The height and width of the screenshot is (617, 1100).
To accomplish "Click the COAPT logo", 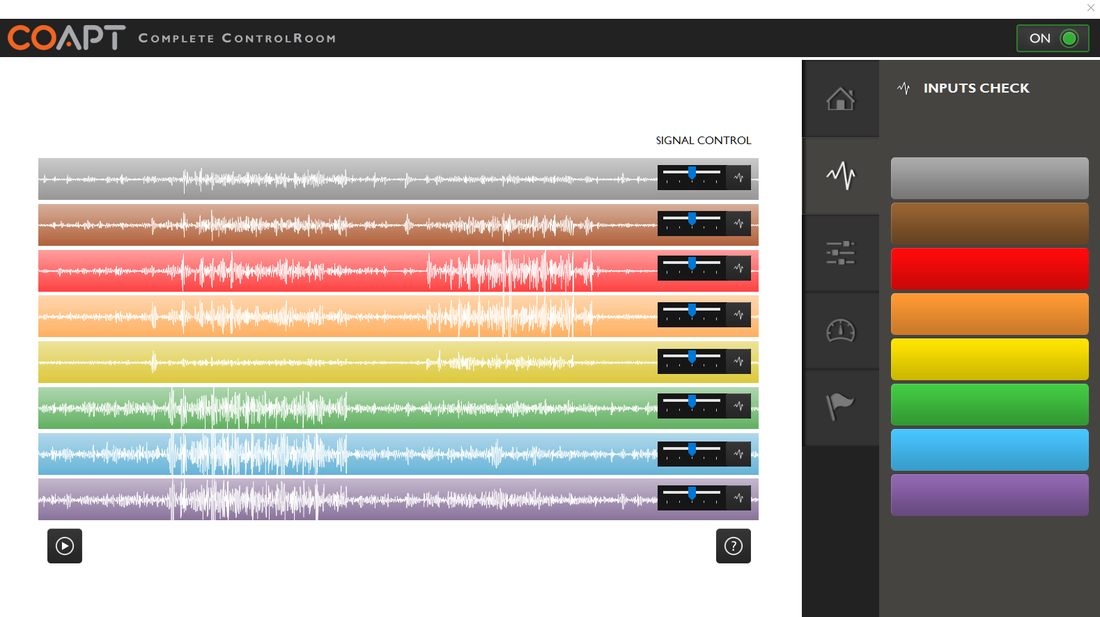I will coord(66,38).
